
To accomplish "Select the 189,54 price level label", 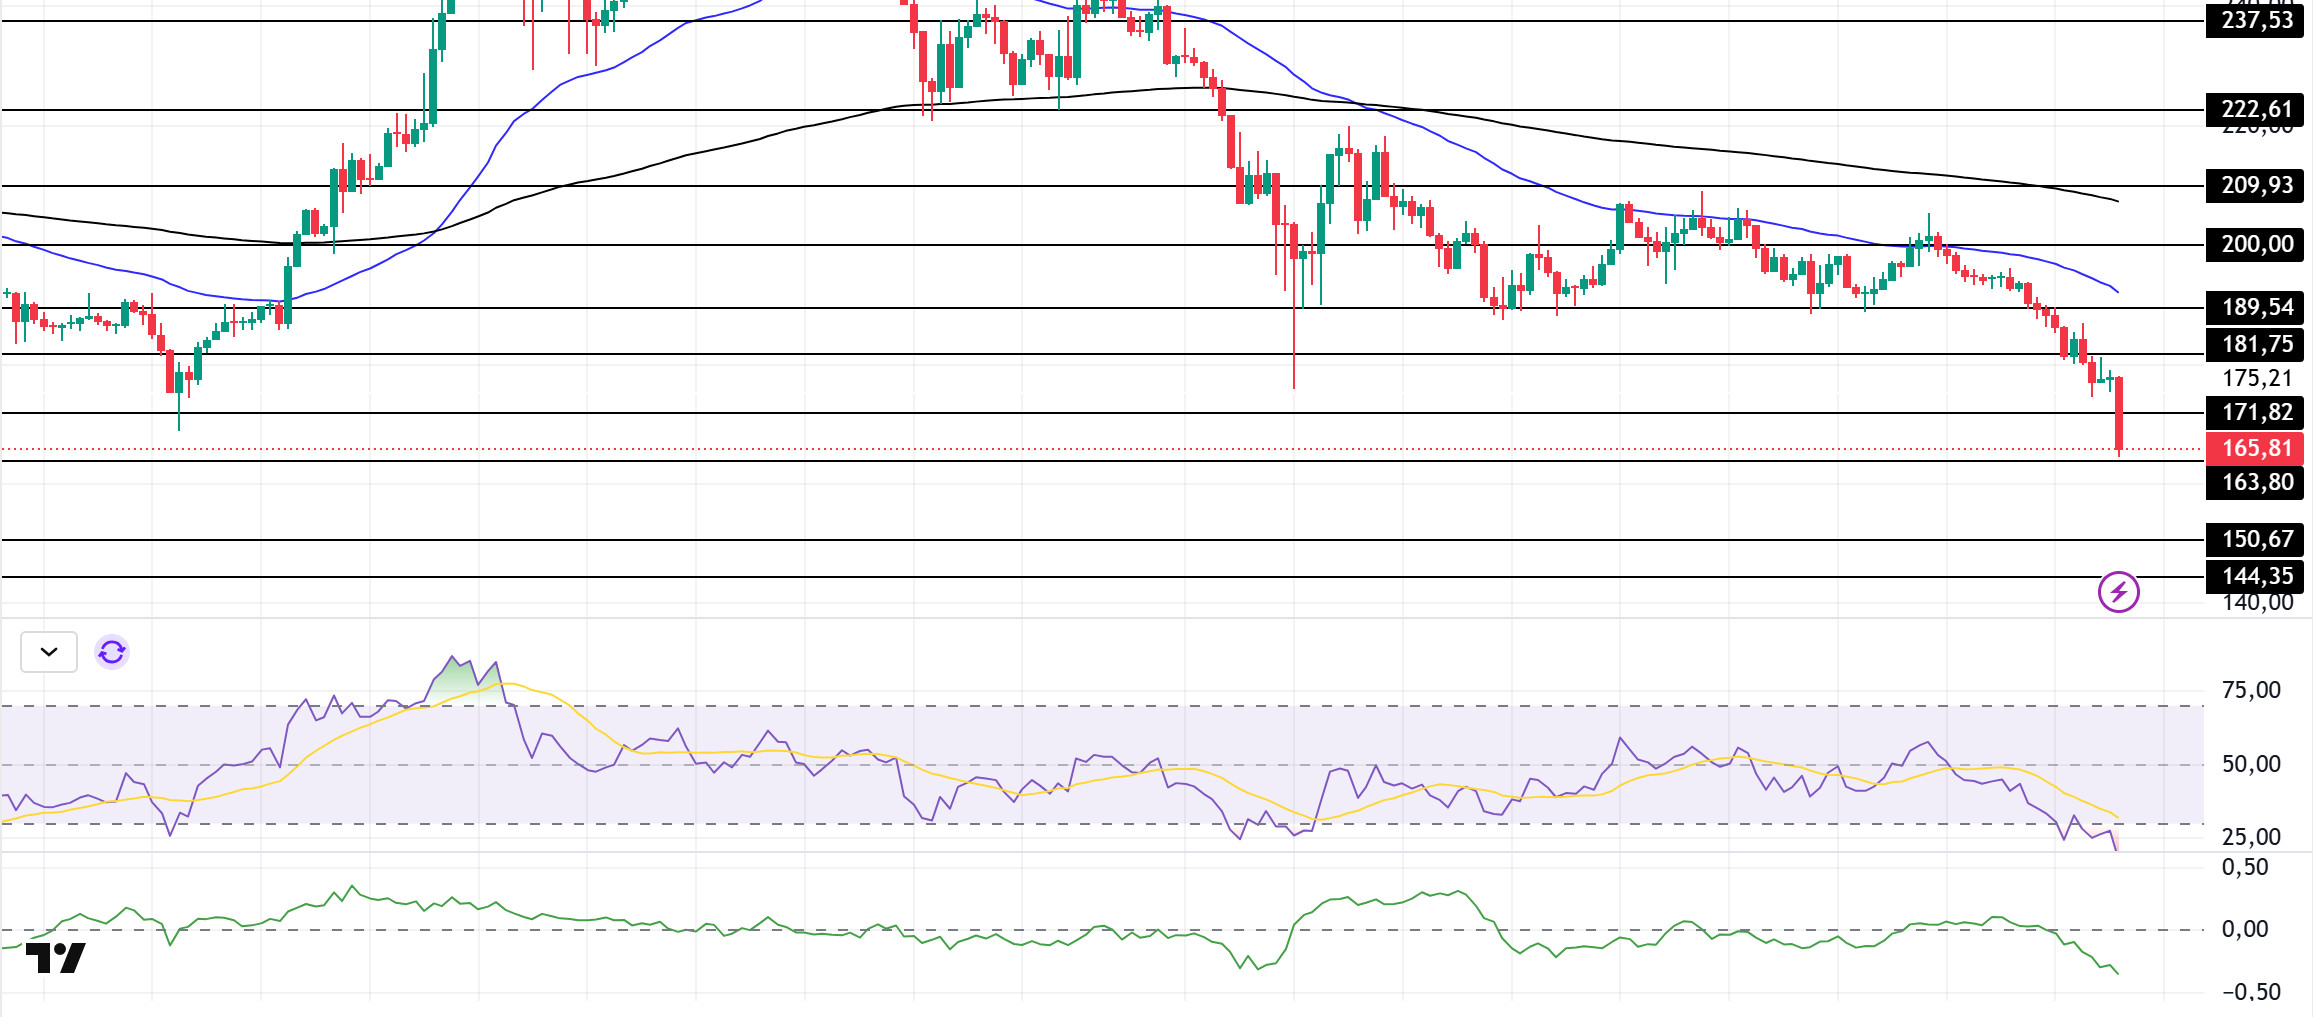I will pyautogui.click(x=2257, y=308).
